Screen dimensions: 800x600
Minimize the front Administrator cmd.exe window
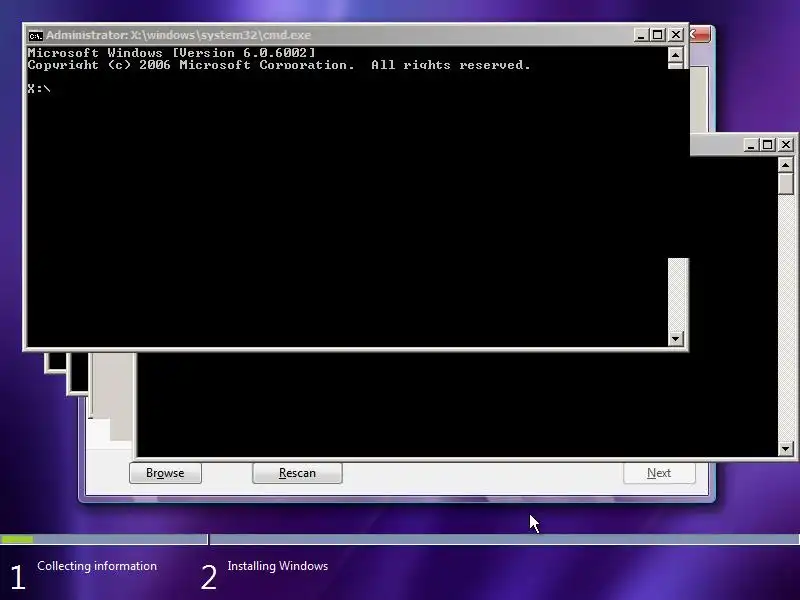(x=641, y=35)
